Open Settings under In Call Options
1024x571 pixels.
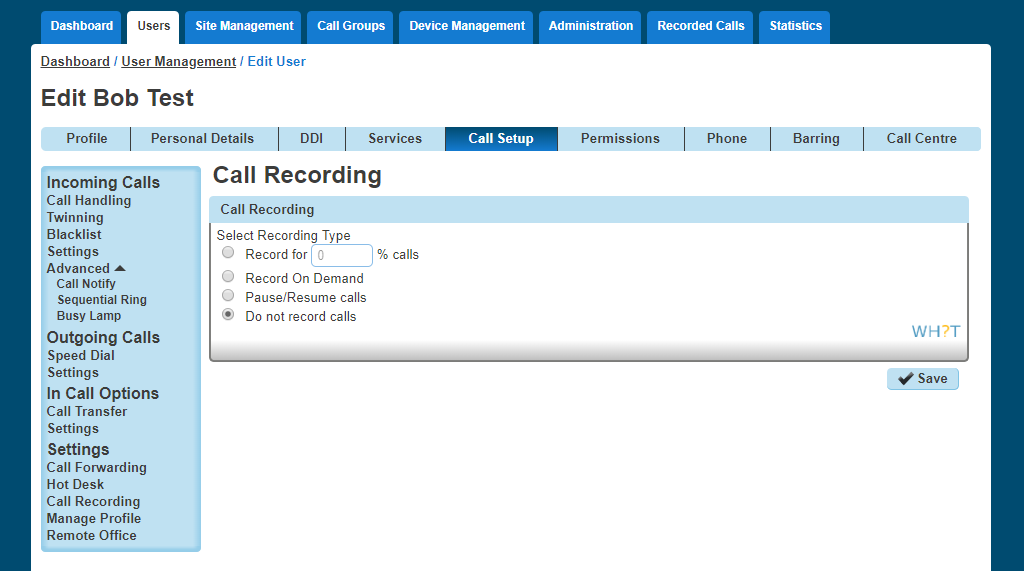pyautogui.click(x=72, y=429)
